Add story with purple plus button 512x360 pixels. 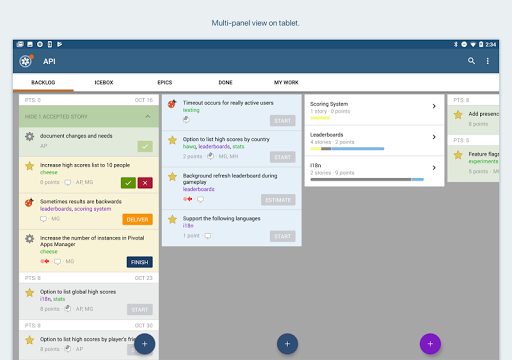click(430, 344)
